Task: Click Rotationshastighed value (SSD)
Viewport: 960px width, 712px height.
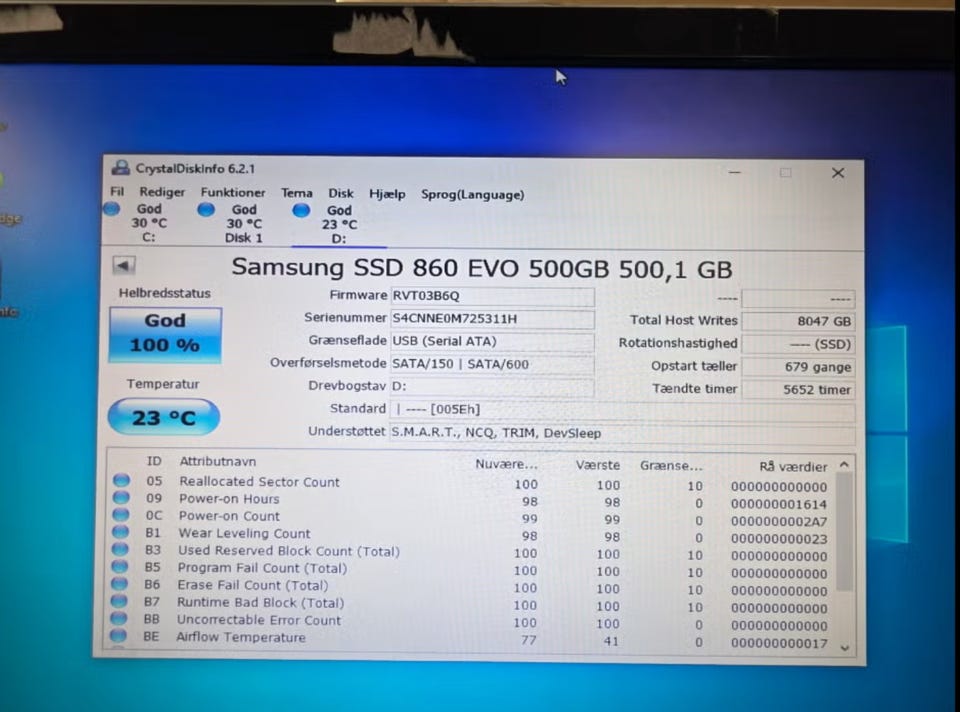Action: click(798, 344)
